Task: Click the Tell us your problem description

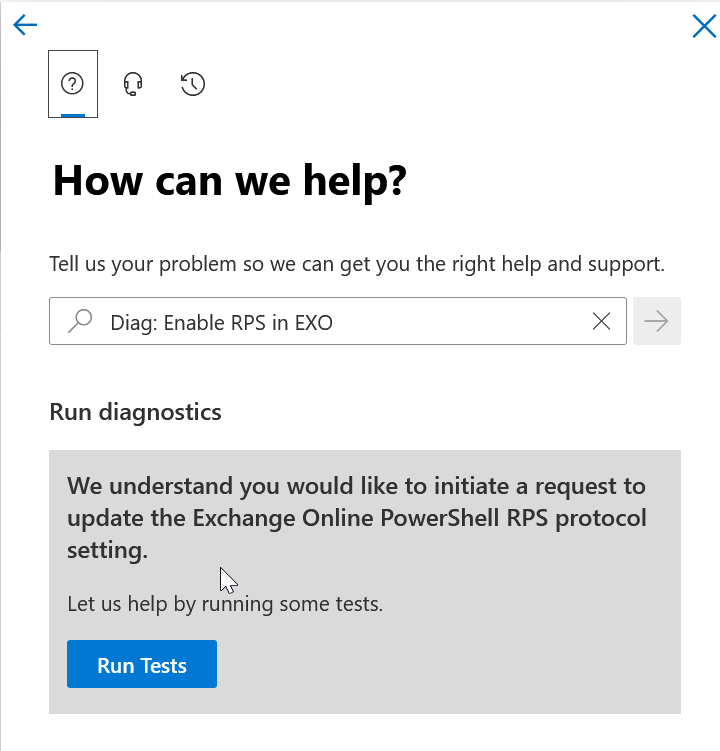Action: click(x=357, y=264)
